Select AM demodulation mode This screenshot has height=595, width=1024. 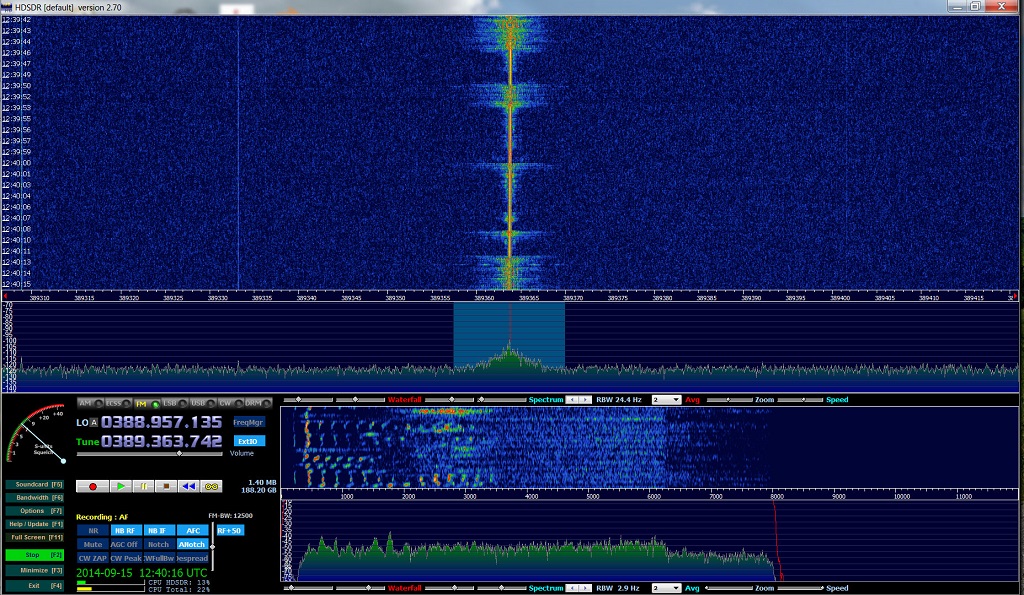click(86, 403)
